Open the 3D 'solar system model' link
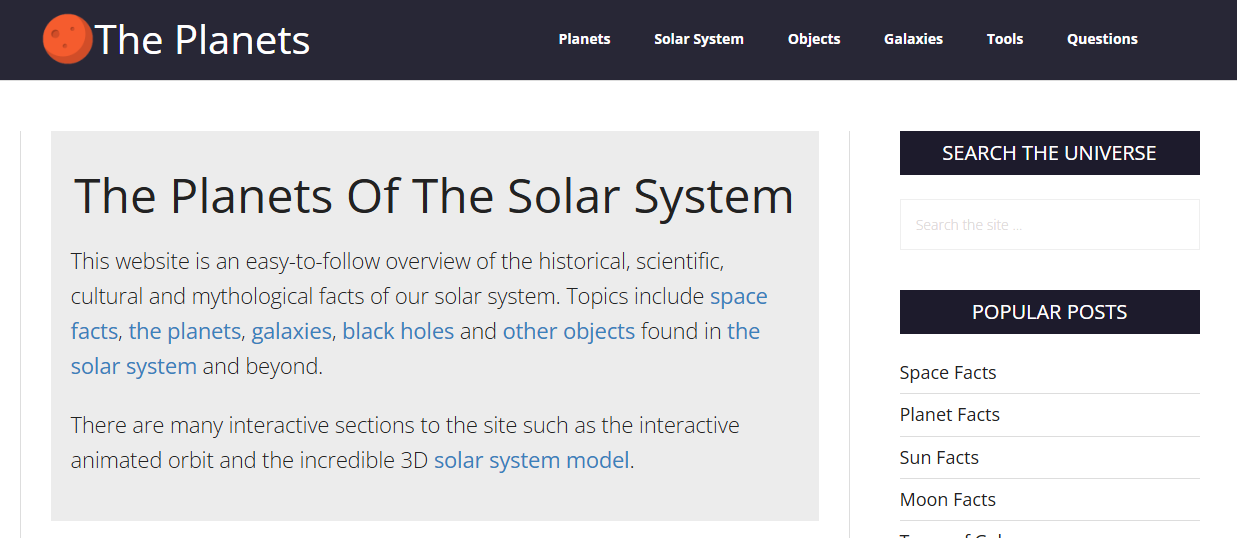 coord(531,460)
